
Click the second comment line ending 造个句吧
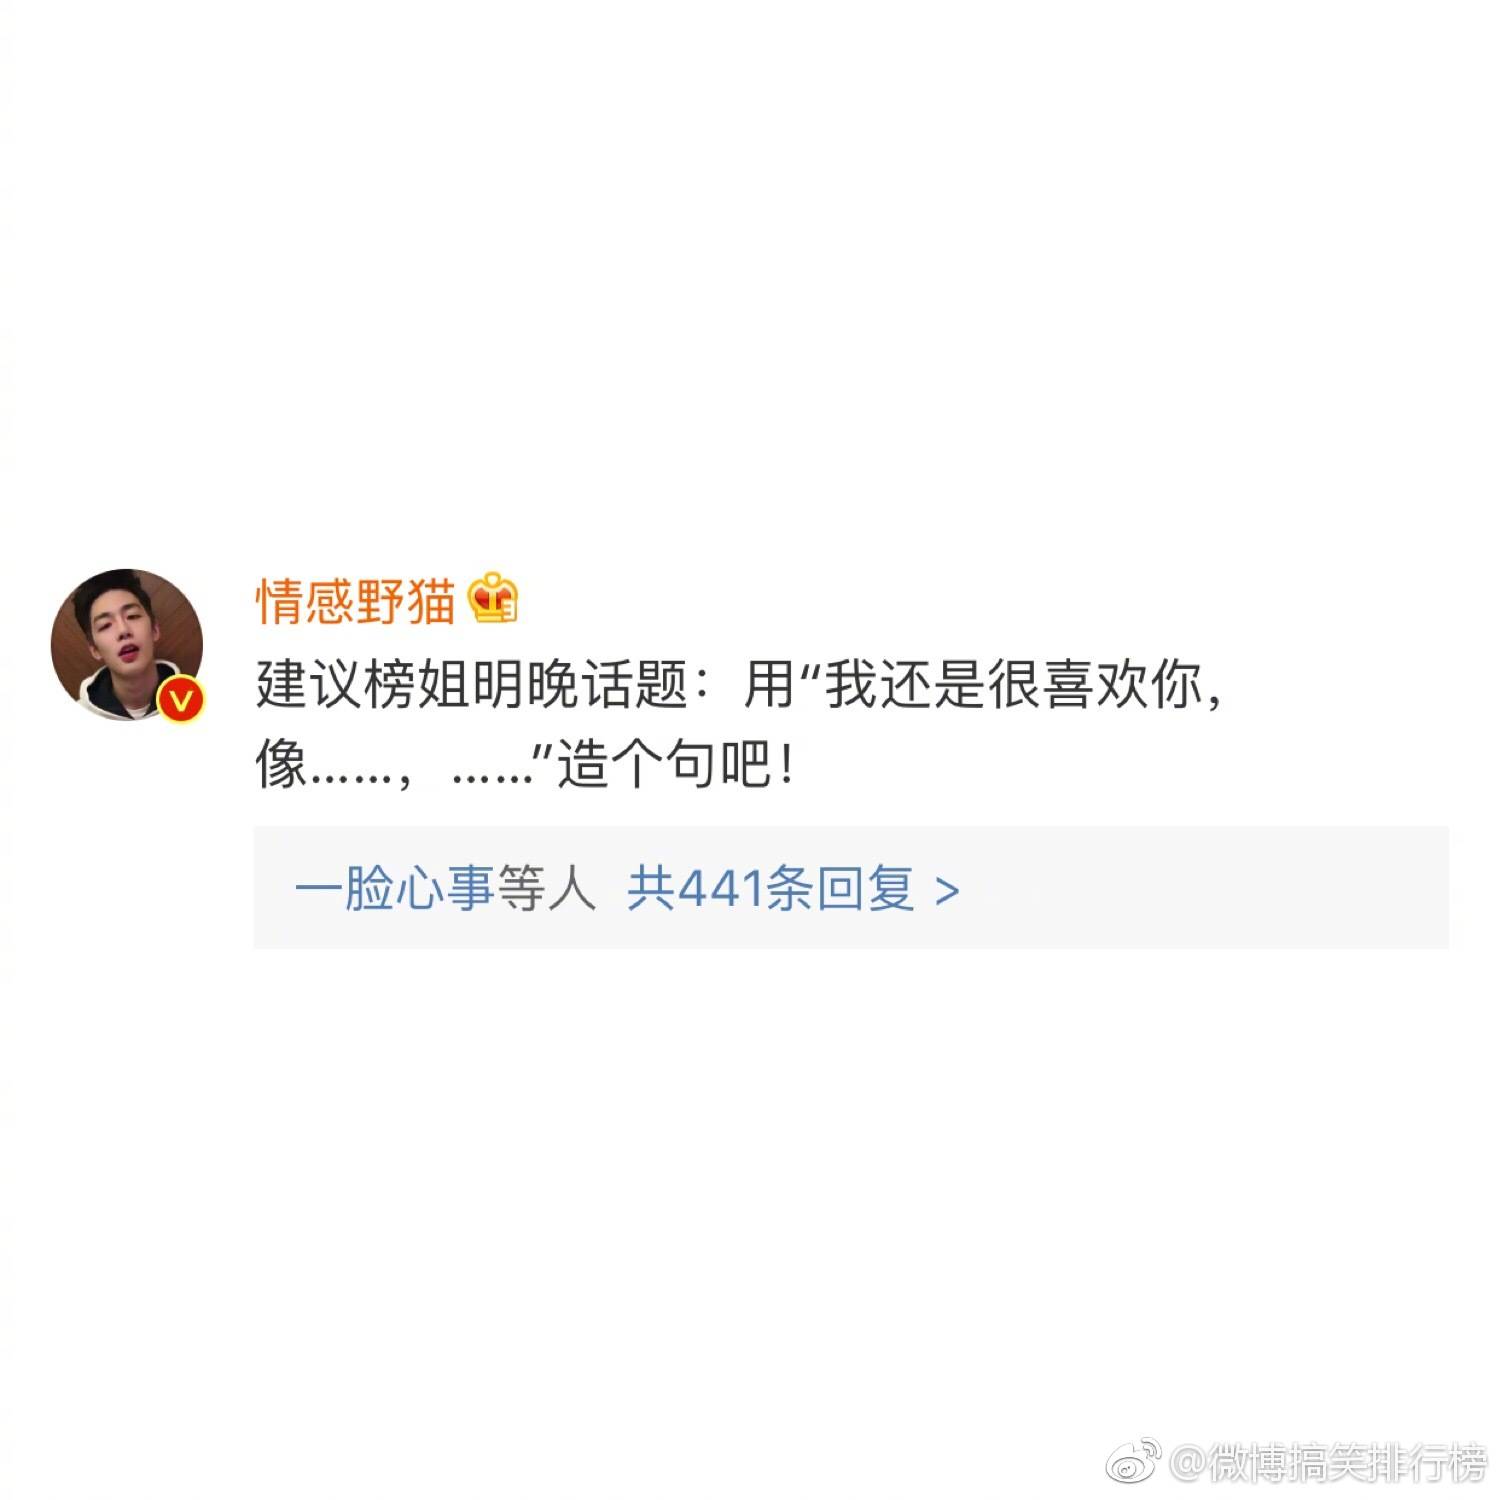pos(527,767)
